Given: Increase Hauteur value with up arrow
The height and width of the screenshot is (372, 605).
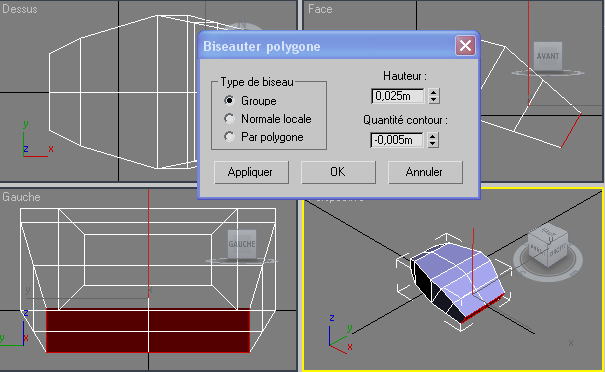Looking at the screenshot, I should (x=434, y=93).
